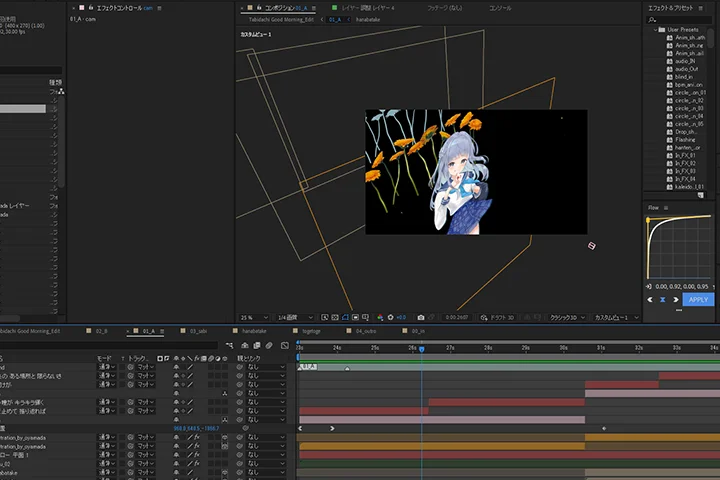The height and width of the screenshot is (480, 720).
Task: Click the current time indicator in timeline ruler
Action: tap(422, 349)
